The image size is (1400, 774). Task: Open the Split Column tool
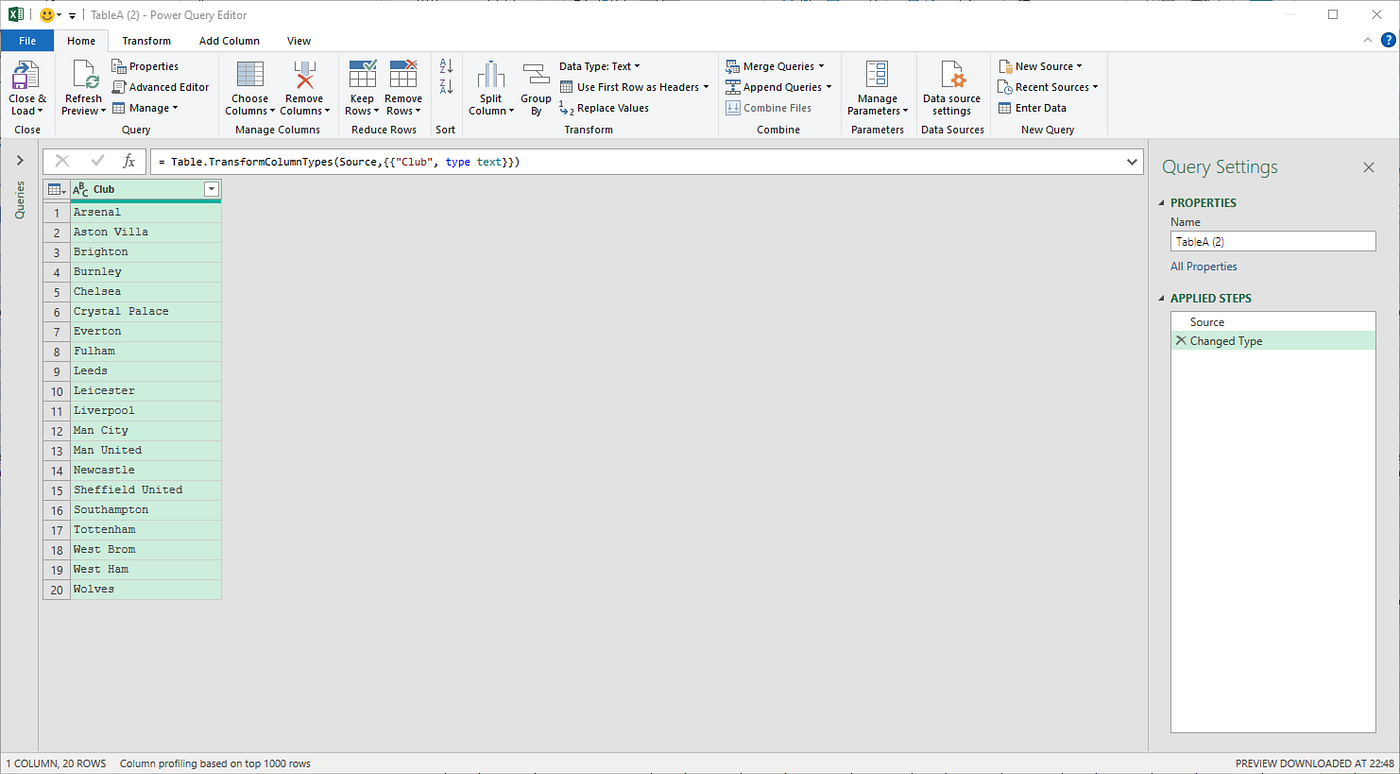click(x=490, y=88)
